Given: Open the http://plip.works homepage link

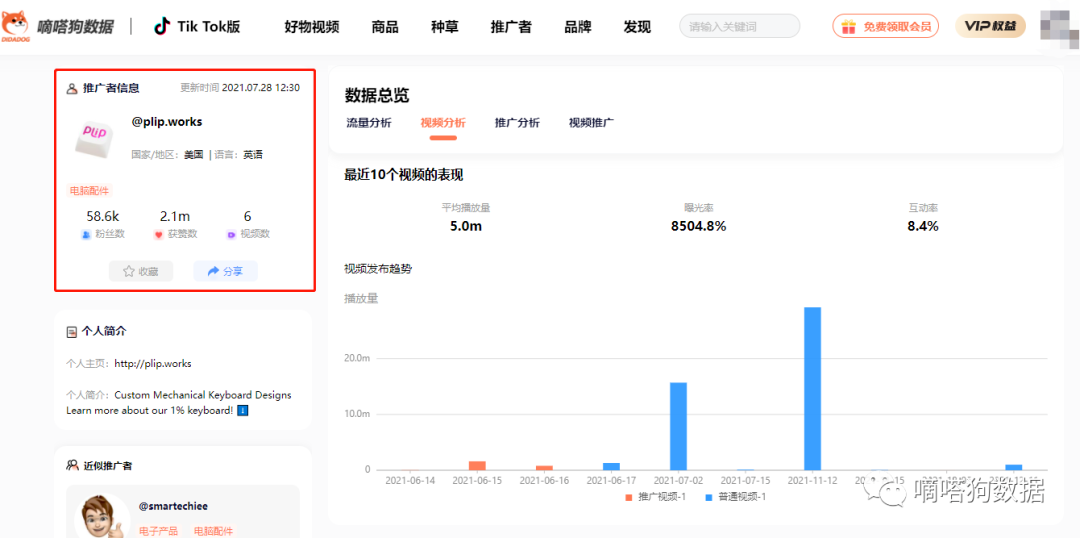Looking at the screenshot, I should [152, 363].
